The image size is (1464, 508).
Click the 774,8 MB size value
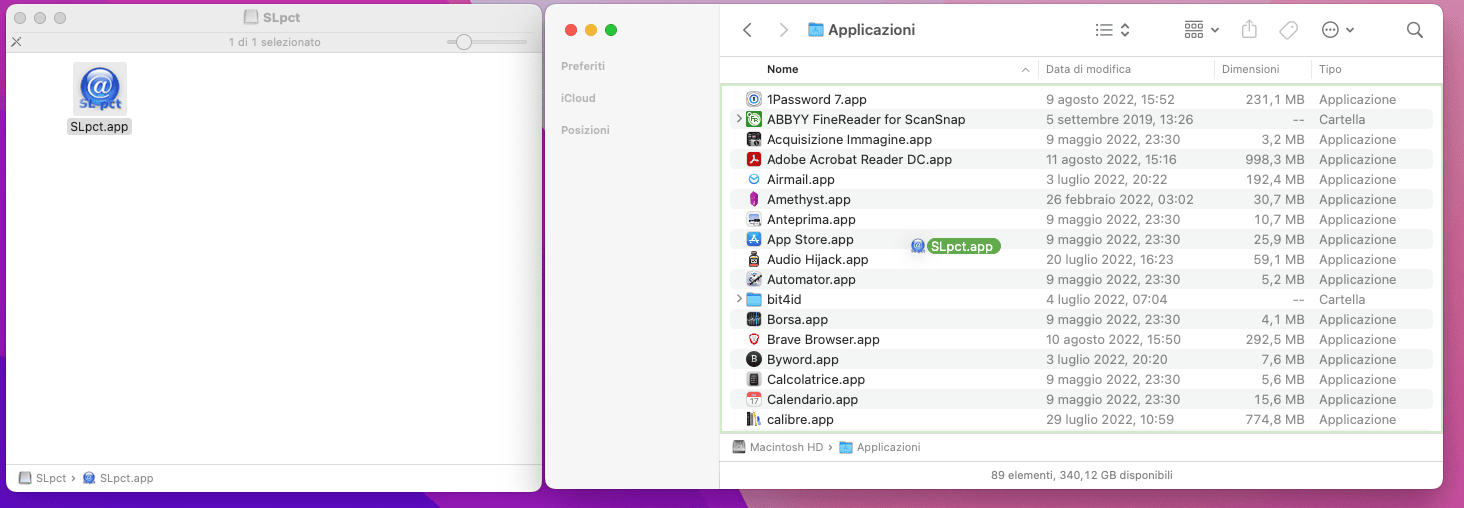click(x=1275, y=419)
